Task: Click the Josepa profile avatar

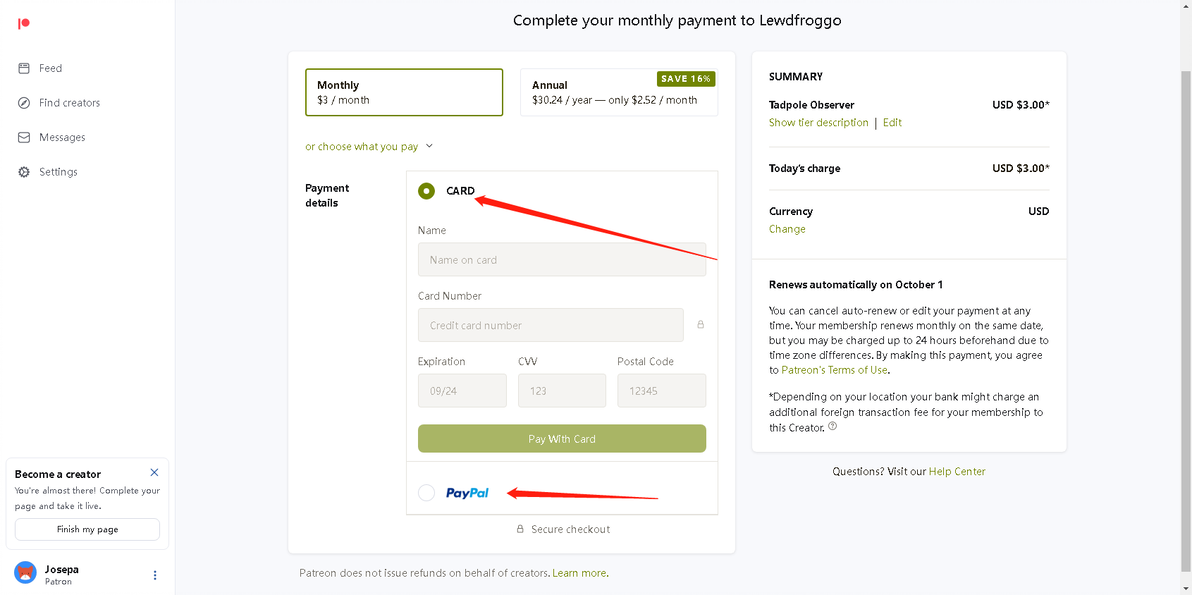Action: click(x=25, y=573)
